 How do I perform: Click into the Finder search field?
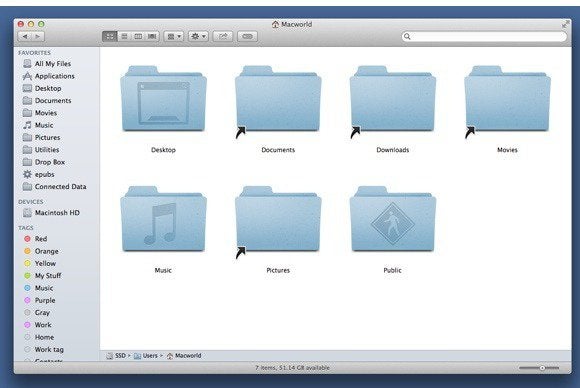click(484, 36)
